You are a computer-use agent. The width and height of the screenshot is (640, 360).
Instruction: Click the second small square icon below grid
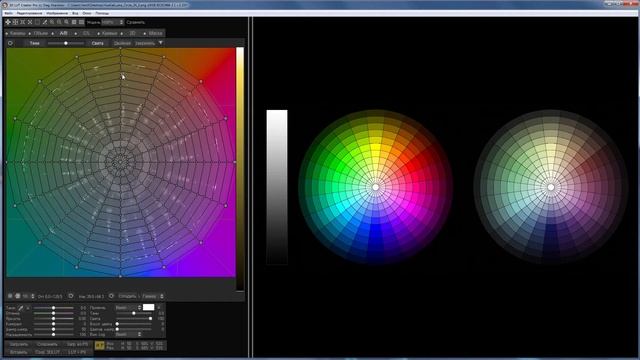[18, 296]
